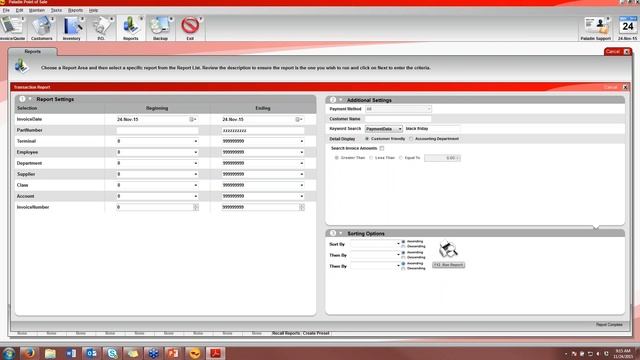Screen dimensions: 640x360
Task: Open the Reports menu
Action: (75, 10)
